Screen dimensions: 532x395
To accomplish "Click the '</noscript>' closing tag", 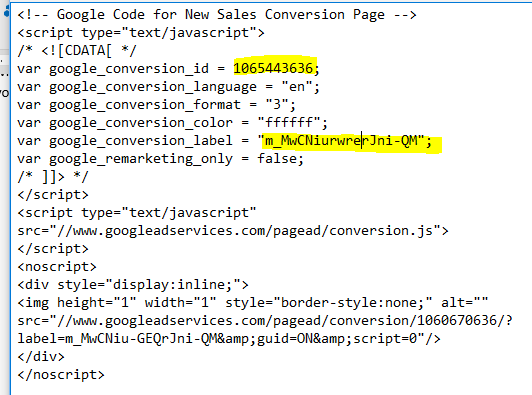I will coord(61,375).
